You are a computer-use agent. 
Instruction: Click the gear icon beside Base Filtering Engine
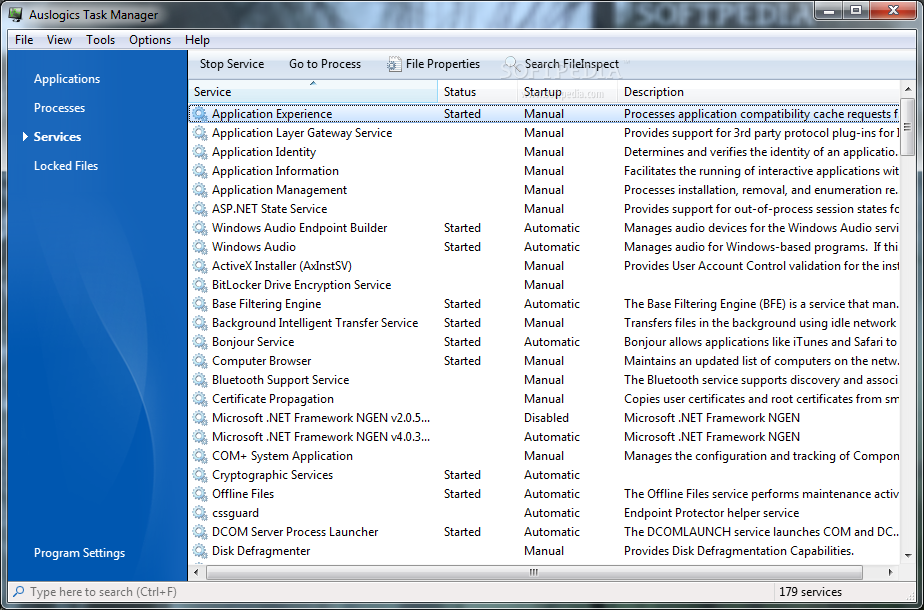click(x=200, y=304)
